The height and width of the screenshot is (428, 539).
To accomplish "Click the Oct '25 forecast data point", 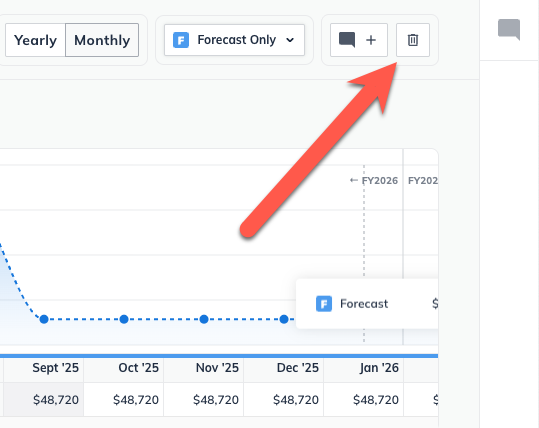I will pyautogui.click(x=124, y=319).
